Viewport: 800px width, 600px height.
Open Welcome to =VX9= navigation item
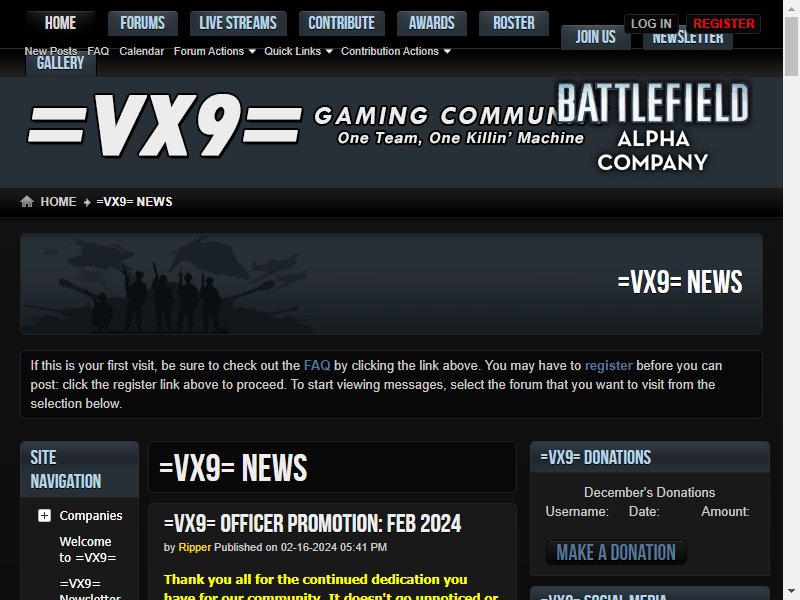[88, 549]
